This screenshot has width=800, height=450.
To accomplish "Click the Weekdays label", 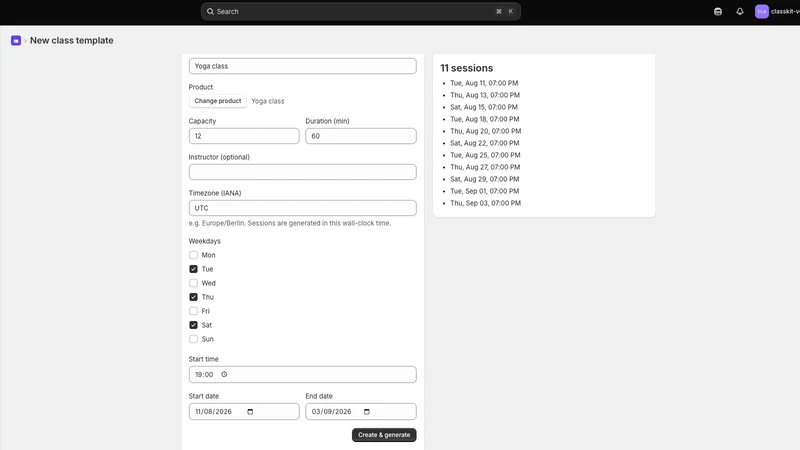I will click(x=205, y=241).
